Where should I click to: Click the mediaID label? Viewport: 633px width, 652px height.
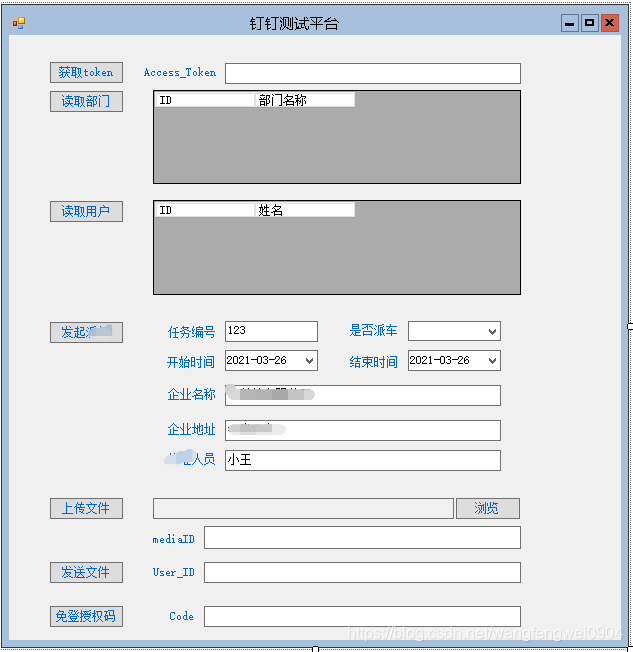click(173, 539)
